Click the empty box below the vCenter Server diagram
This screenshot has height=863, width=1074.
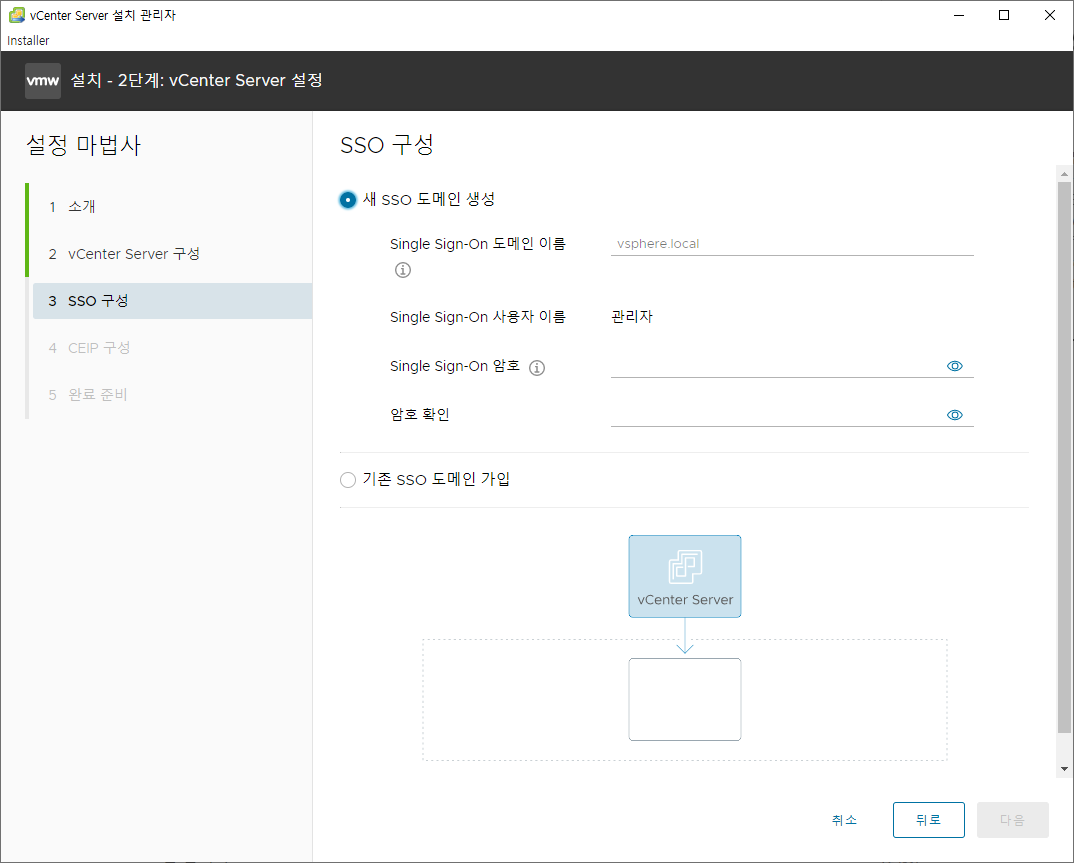pos(684,699)
